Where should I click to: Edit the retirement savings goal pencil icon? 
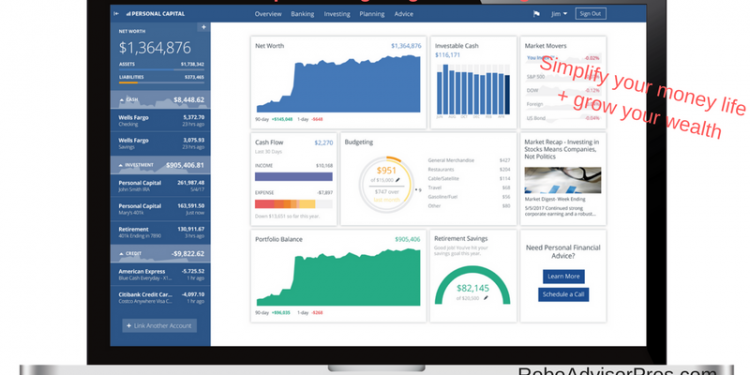486,298
